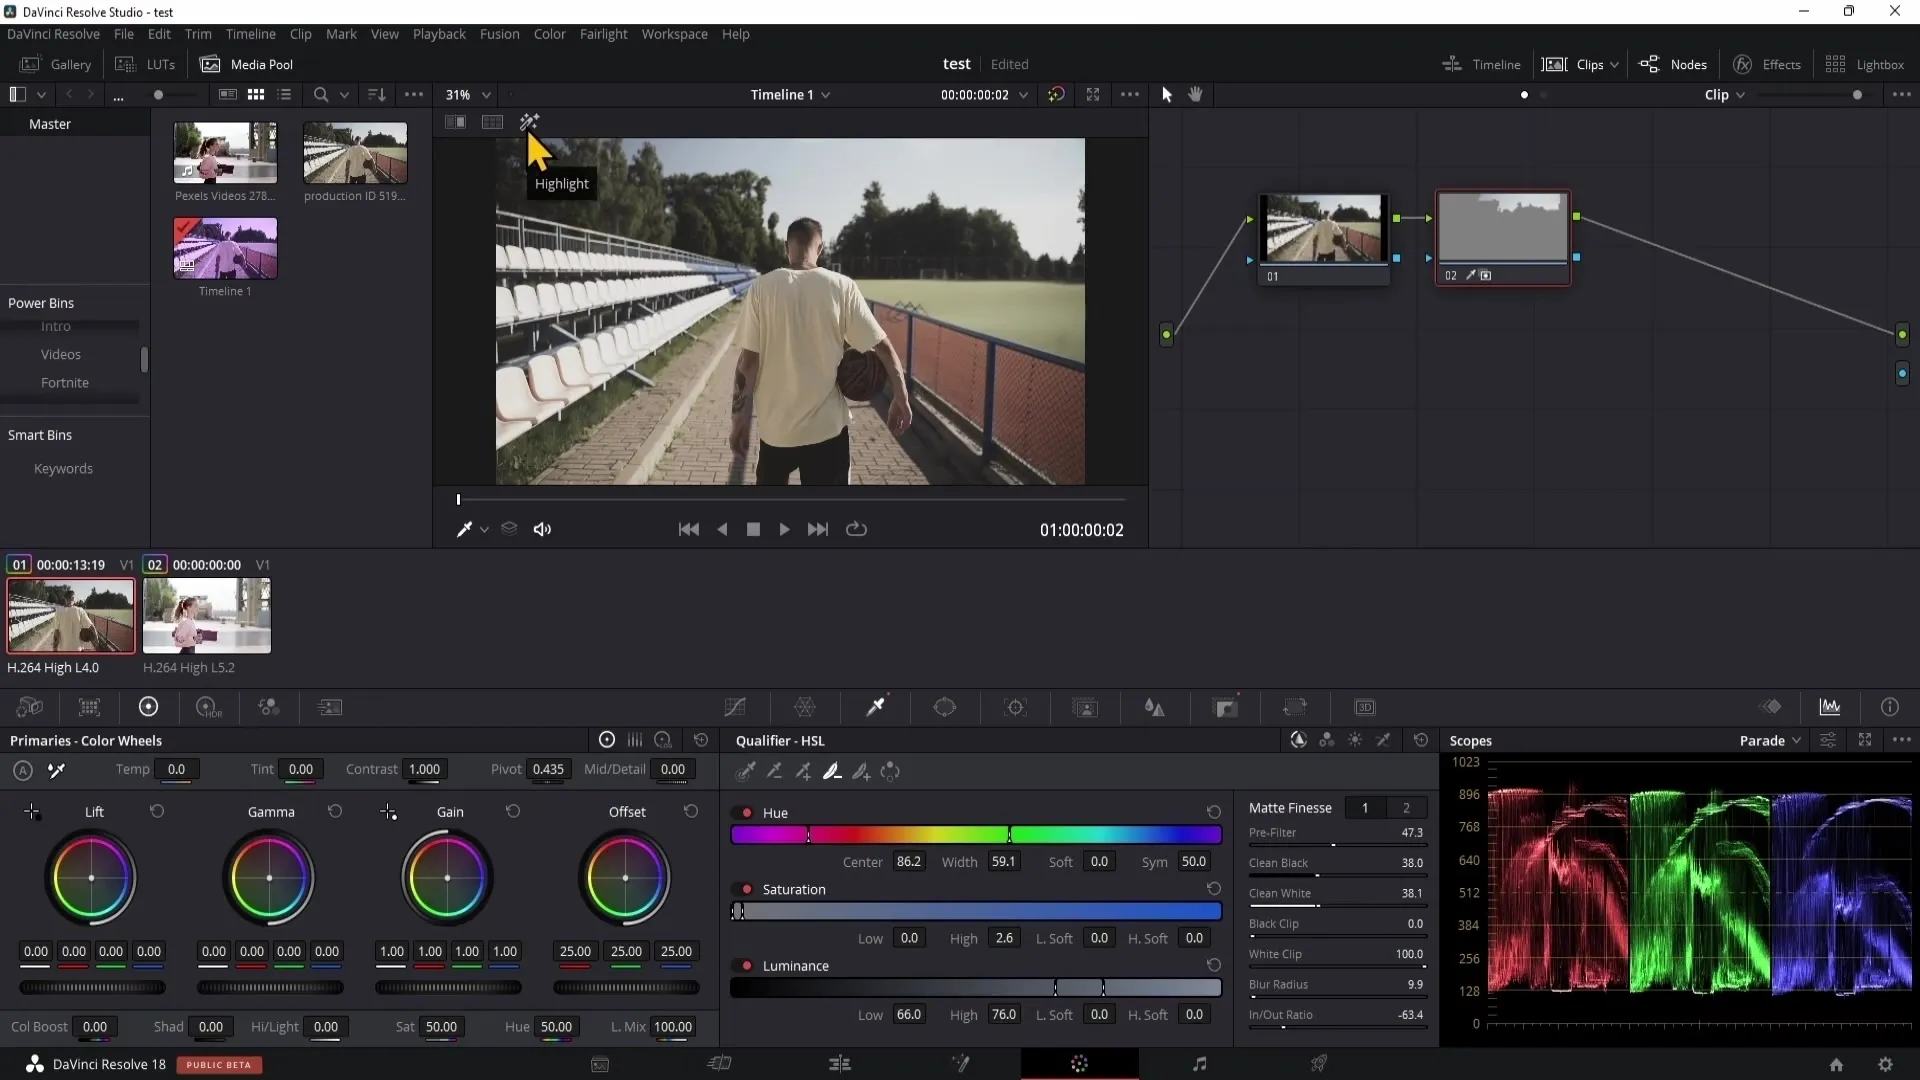Click the Reset Gain color wheel button
The image size is (1920, 1080).
(x=513, y=811)
